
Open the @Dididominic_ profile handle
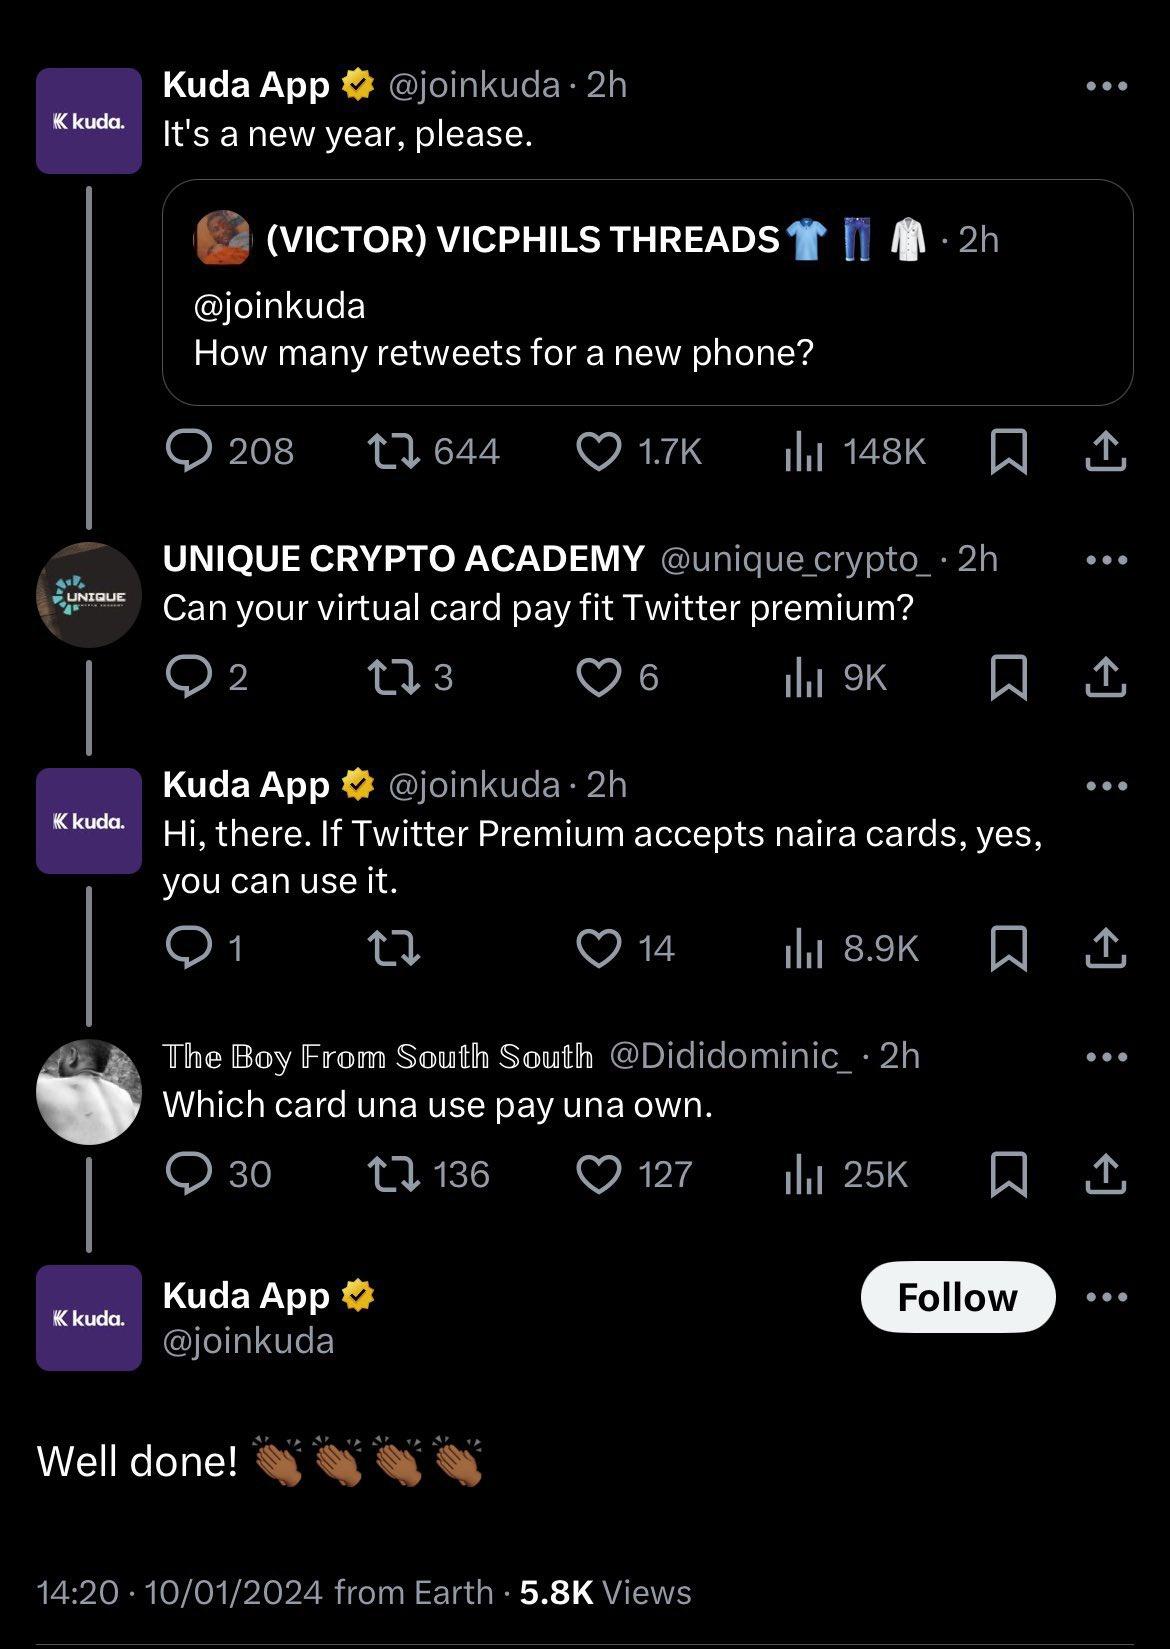[731, 1056]
